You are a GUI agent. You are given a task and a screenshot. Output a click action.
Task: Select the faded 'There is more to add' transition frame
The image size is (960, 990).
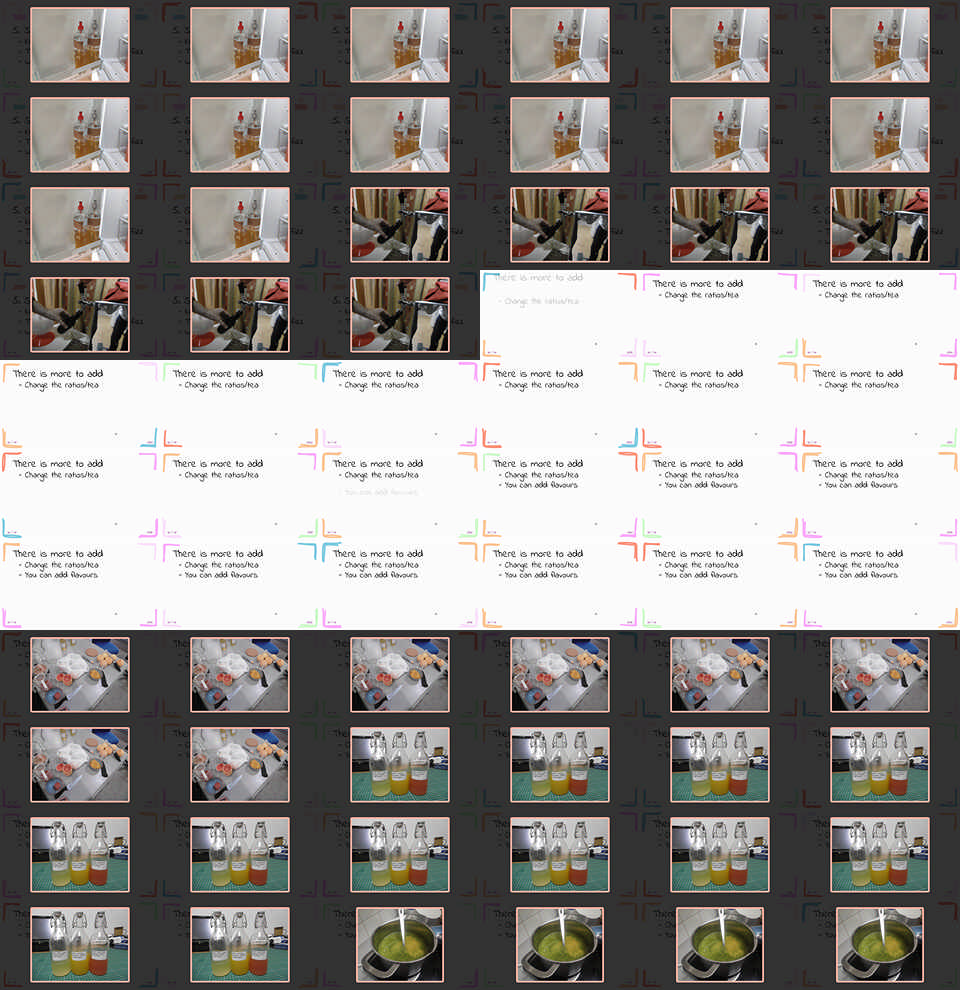click(560, 314)
